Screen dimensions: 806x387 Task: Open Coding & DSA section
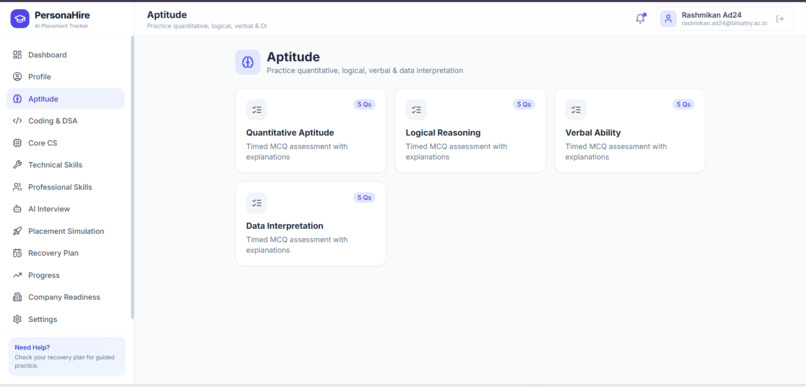coord(65,121)
